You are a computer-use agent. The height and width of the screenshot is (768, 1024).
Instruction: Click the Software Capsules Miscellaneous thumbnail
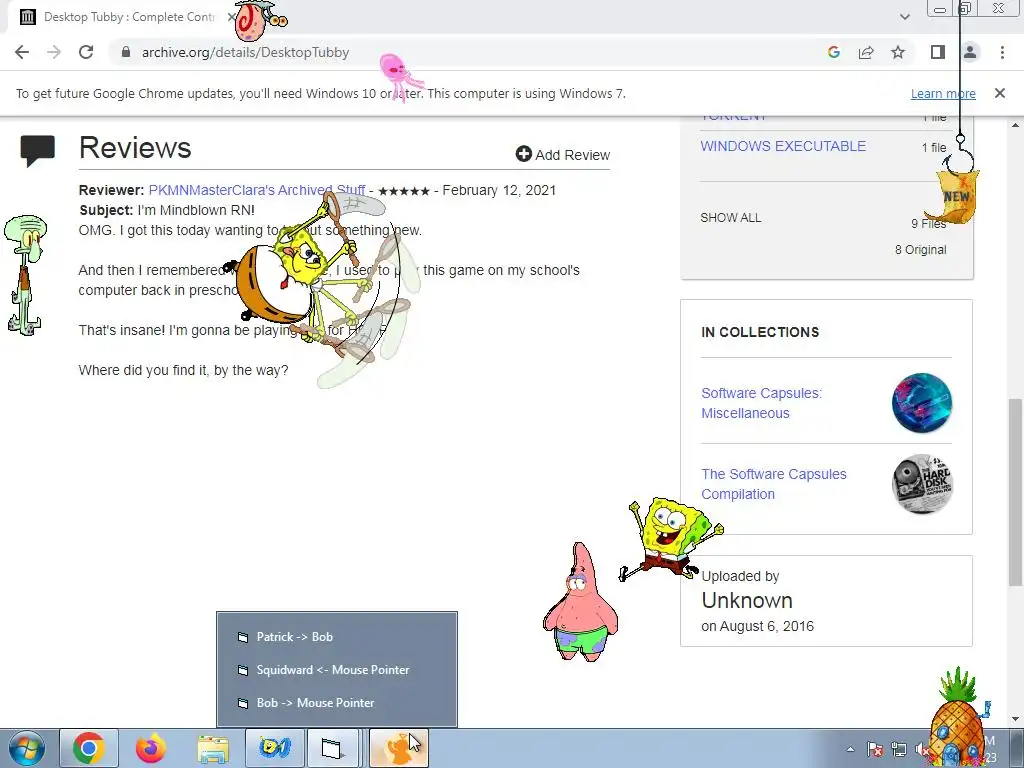coord(921,403)
